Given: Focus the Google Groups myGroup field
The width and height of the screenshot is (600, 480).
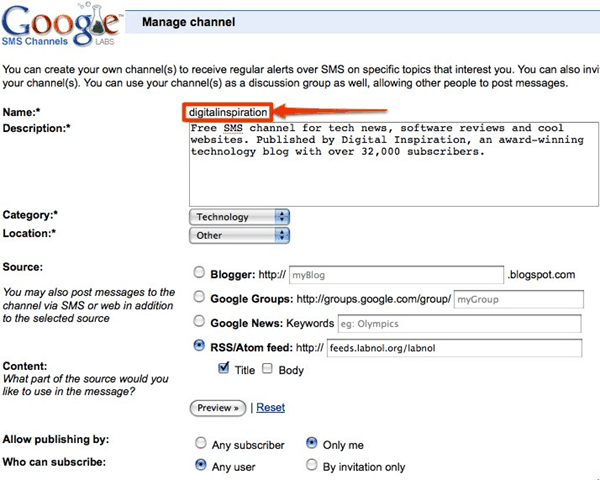Looking at the screenshot, I should coord(519,299).
